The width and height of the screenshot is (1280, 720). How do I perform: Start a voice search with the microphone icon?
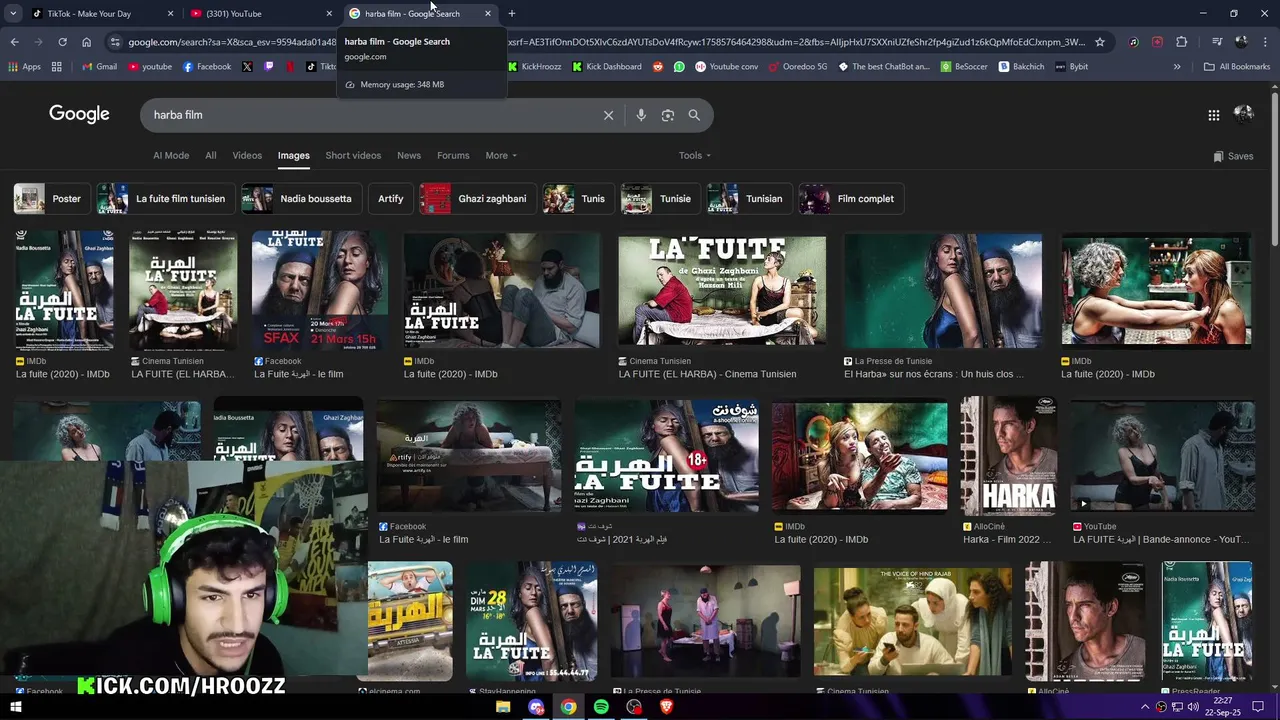(641, 115)
